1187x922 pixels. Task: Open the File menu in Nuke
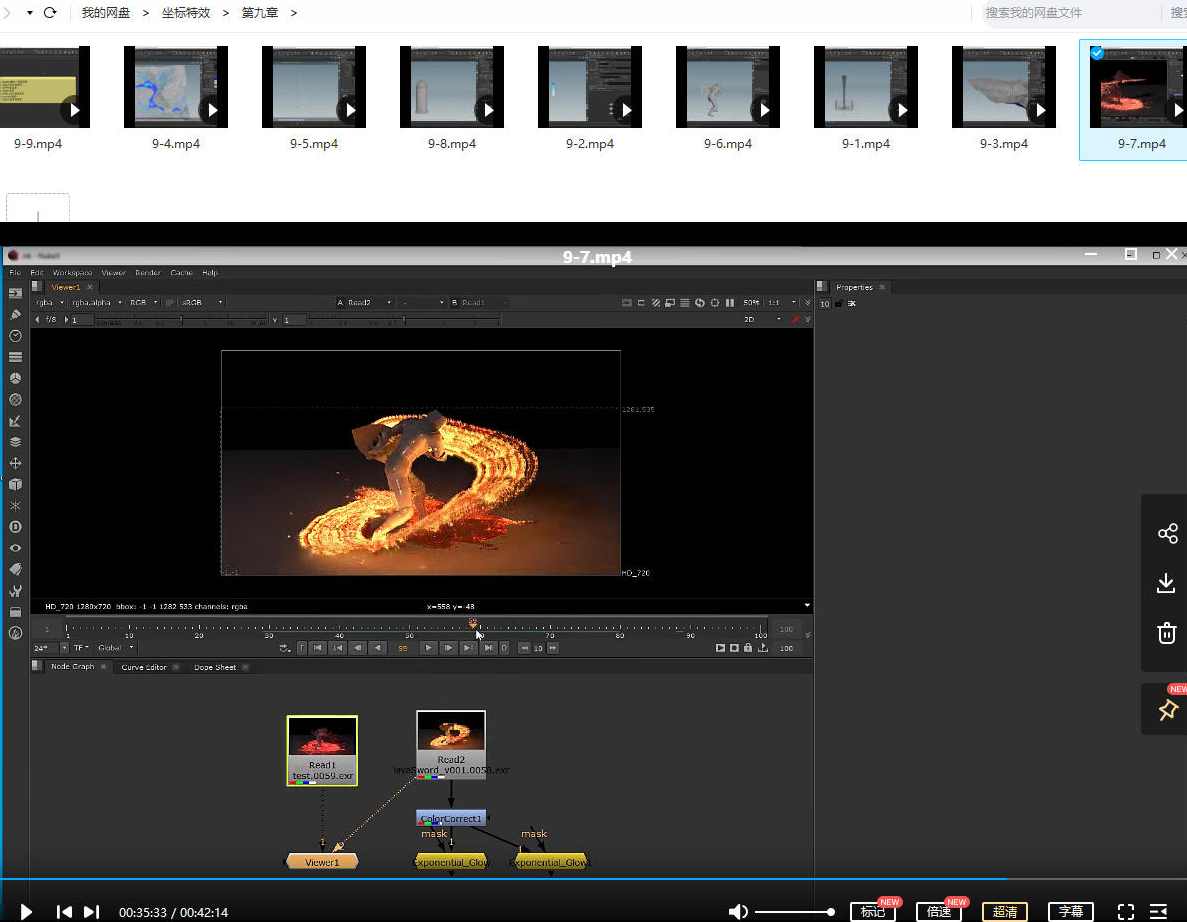(x=15, y=273)
